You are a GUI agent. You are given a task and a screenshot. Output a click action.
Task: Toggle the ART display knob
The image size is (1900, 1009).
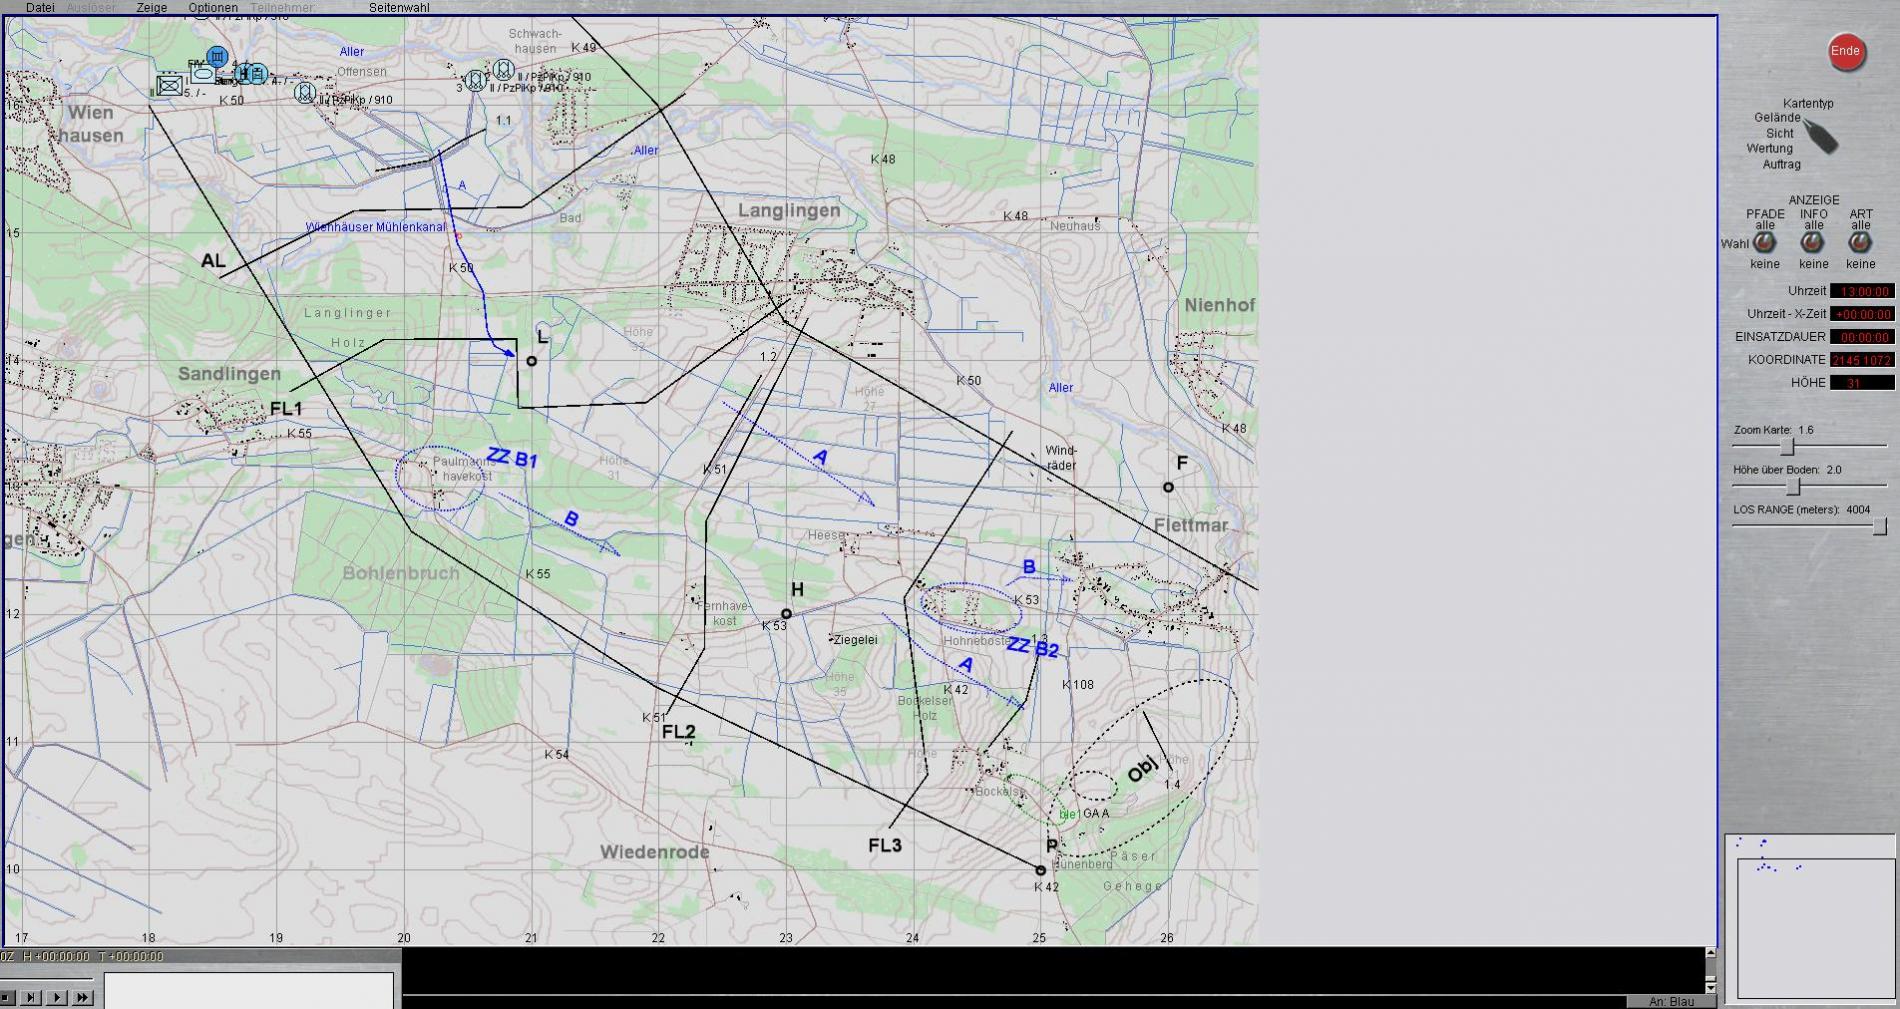click(x=1860, y=242)
